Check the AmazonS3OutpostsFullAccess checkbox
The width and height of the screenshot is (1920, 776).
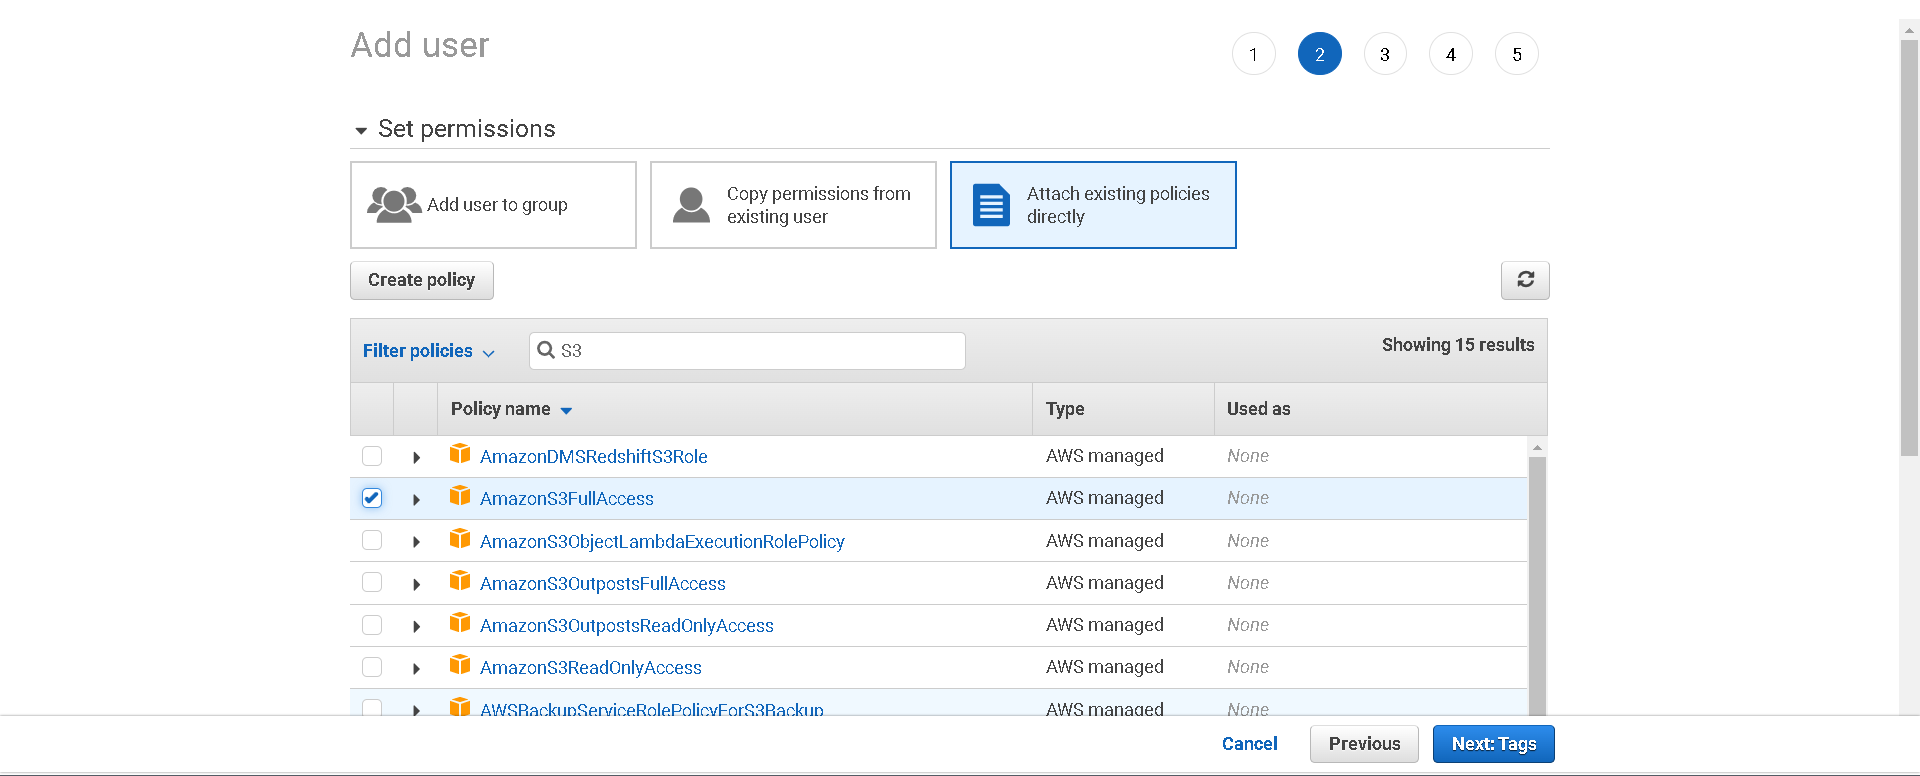(372, 582)
